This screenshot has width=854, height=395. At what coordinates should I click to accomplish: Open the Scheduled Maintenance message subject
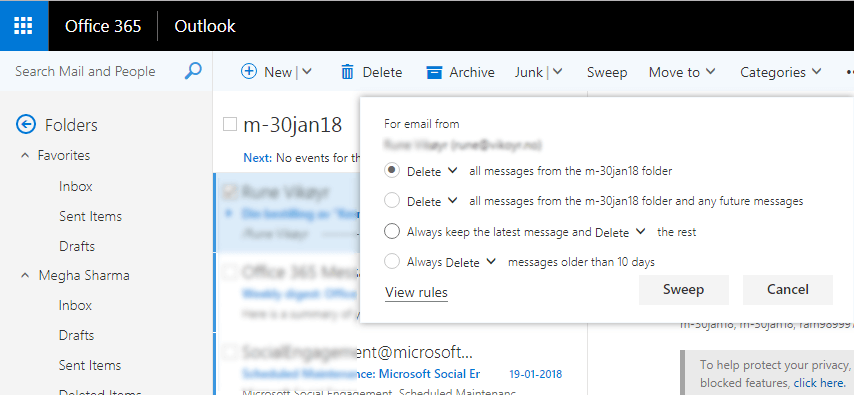pos(361,374)
